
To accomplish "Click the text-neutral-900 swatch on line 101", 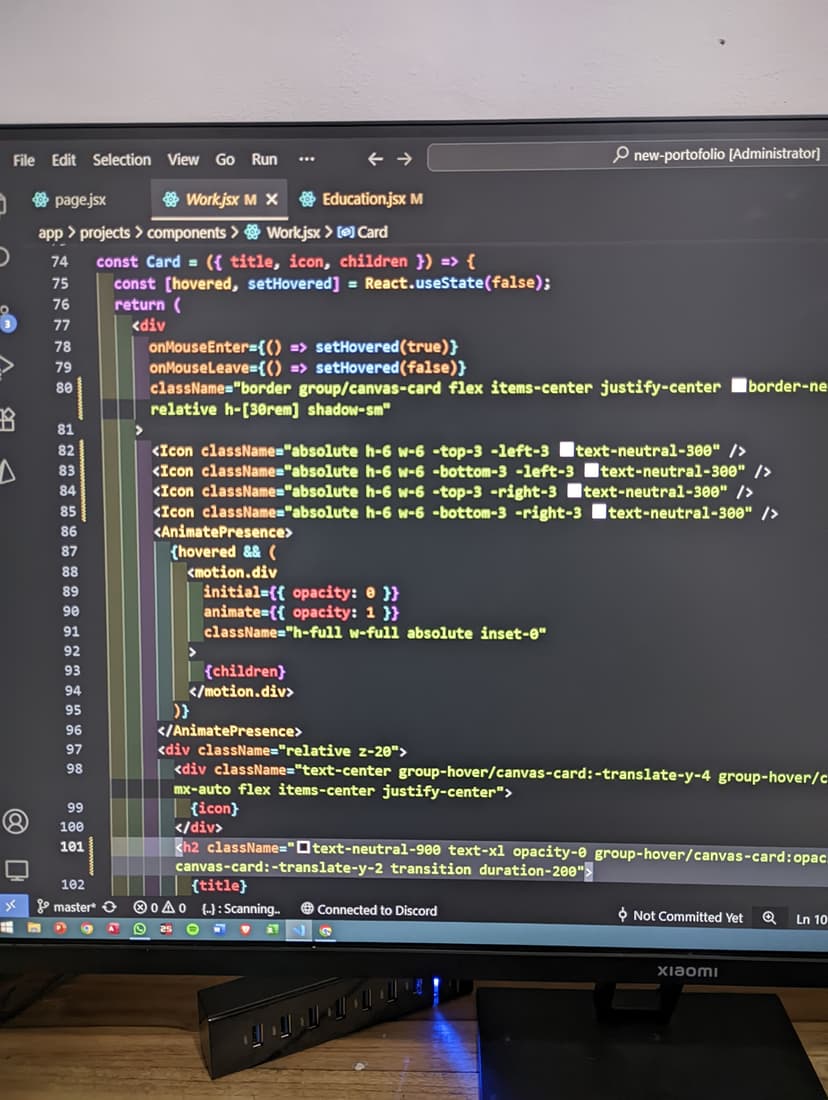I will (x=303, y=848).
